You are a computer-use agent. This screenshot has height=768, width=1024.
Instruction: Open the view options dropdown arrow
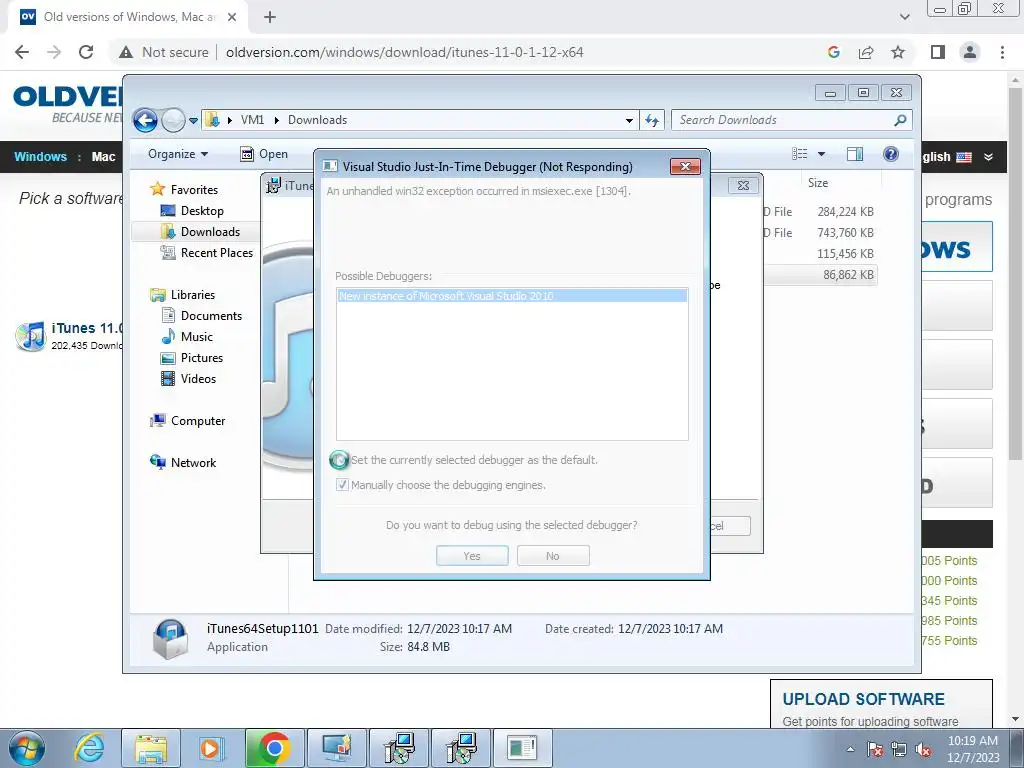point(822,153)
